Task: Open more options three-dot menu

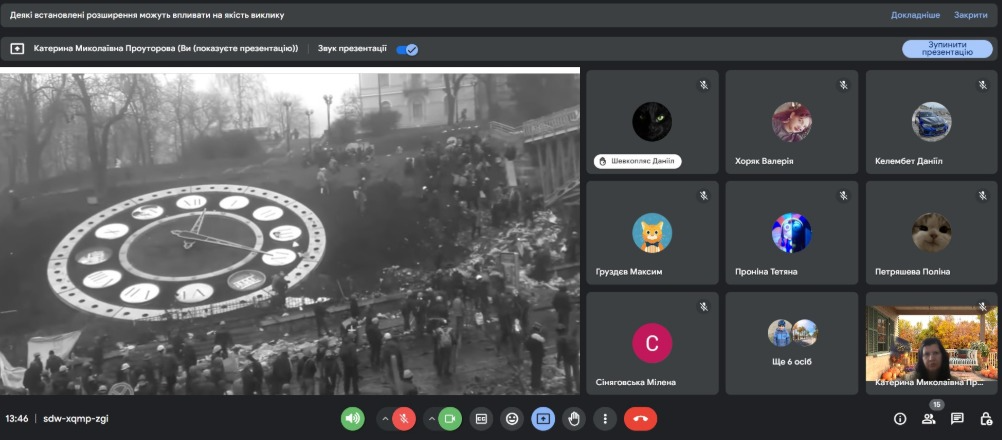Action: coord(605,419)
